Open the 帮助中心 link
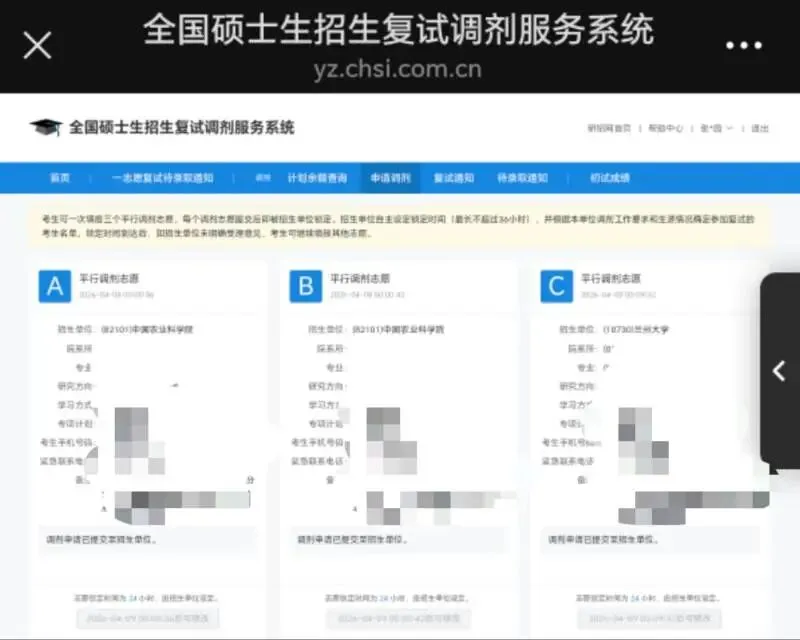The width and height of the screenshot is (800, 640). (x=665, y=128)
